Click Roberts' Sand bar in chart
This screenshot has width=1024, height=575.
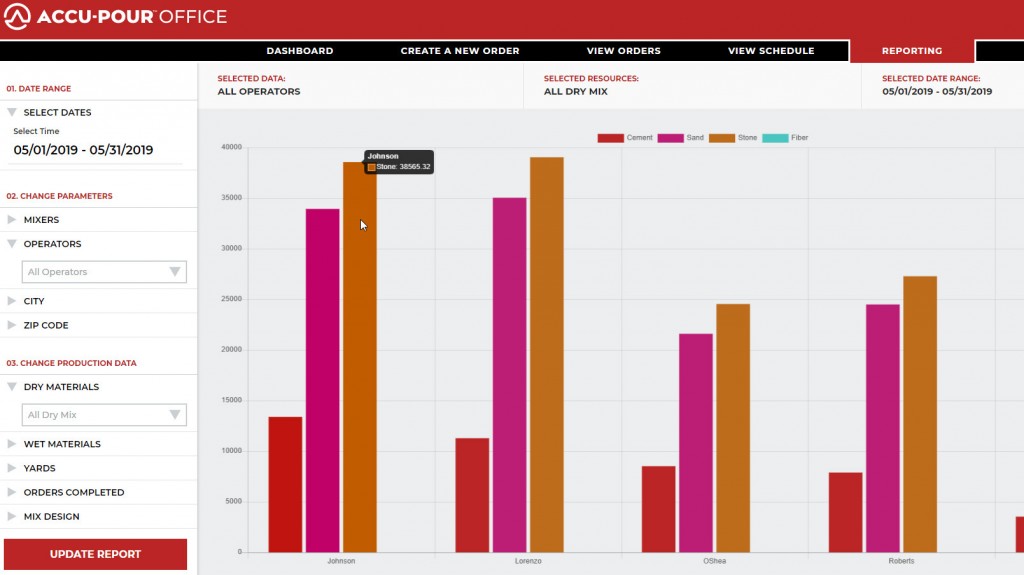point(883,429)
